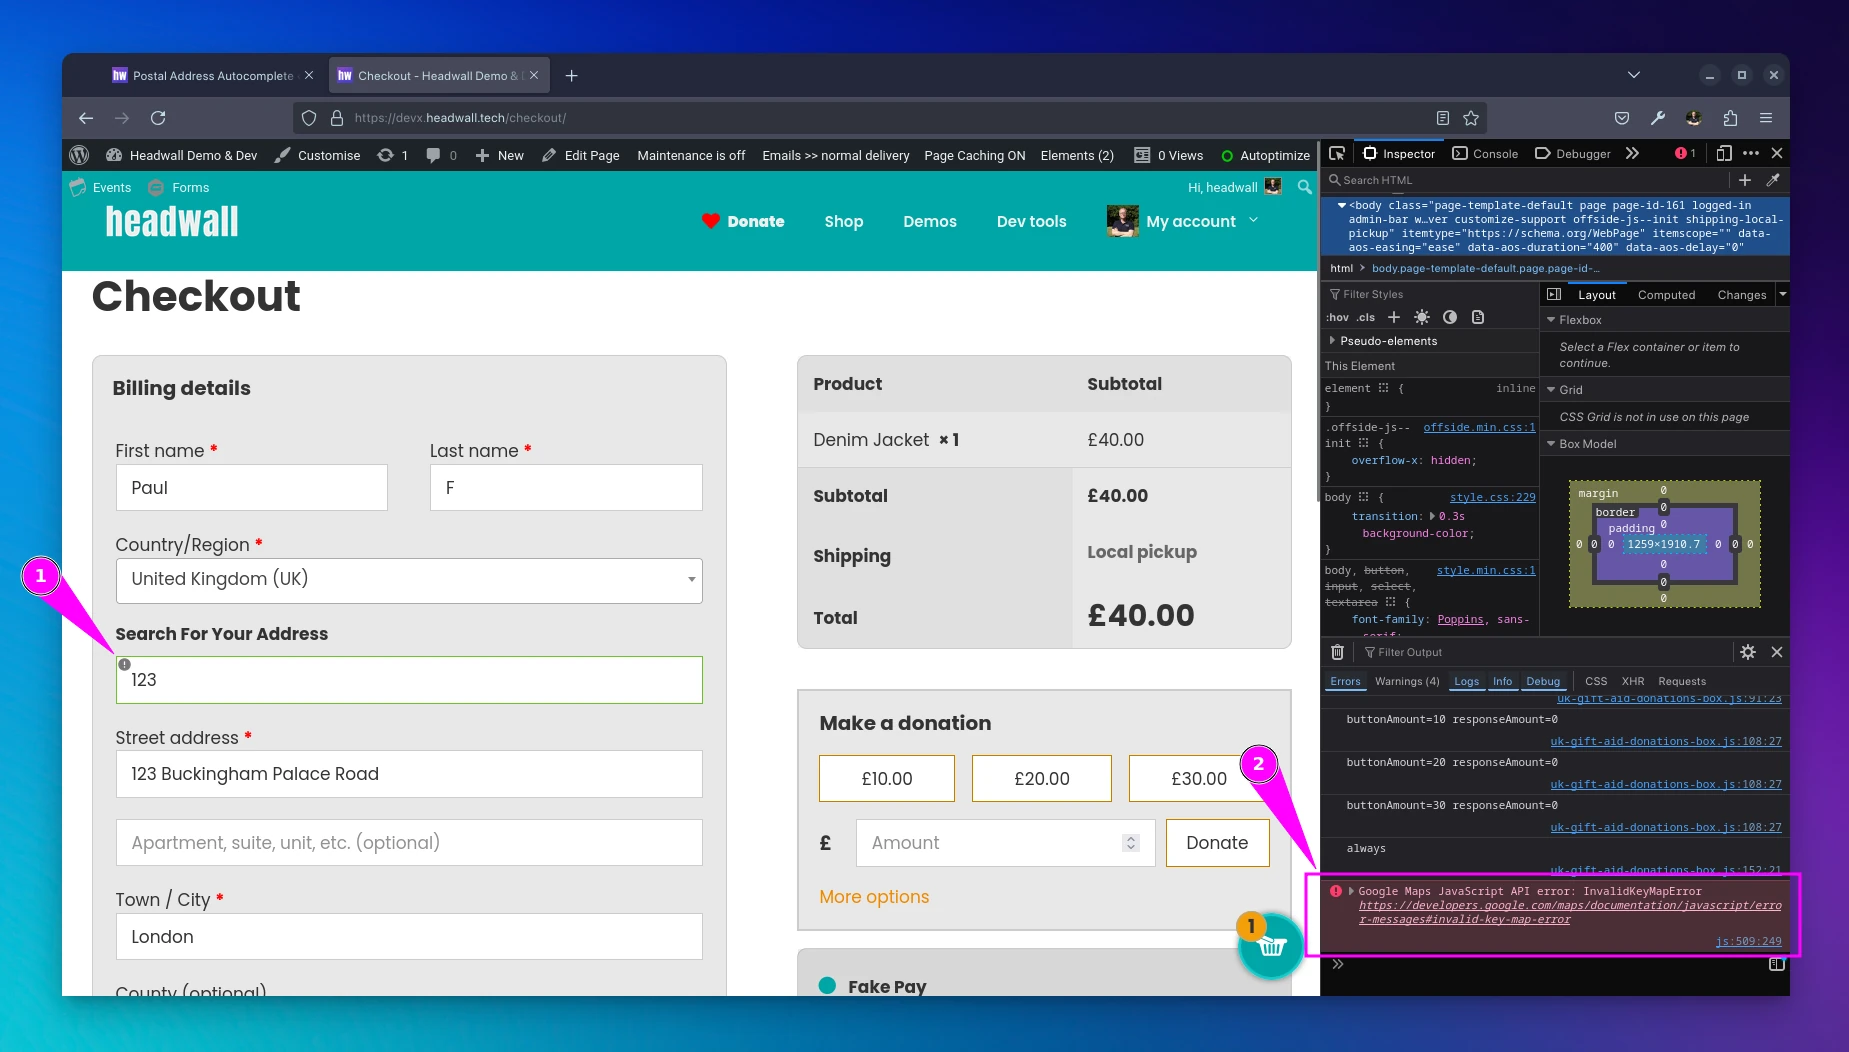The height and width of the screenshot is (1052, 1849).
Task: Toggle the Warnings (4) console filter
Action: 1407,681
